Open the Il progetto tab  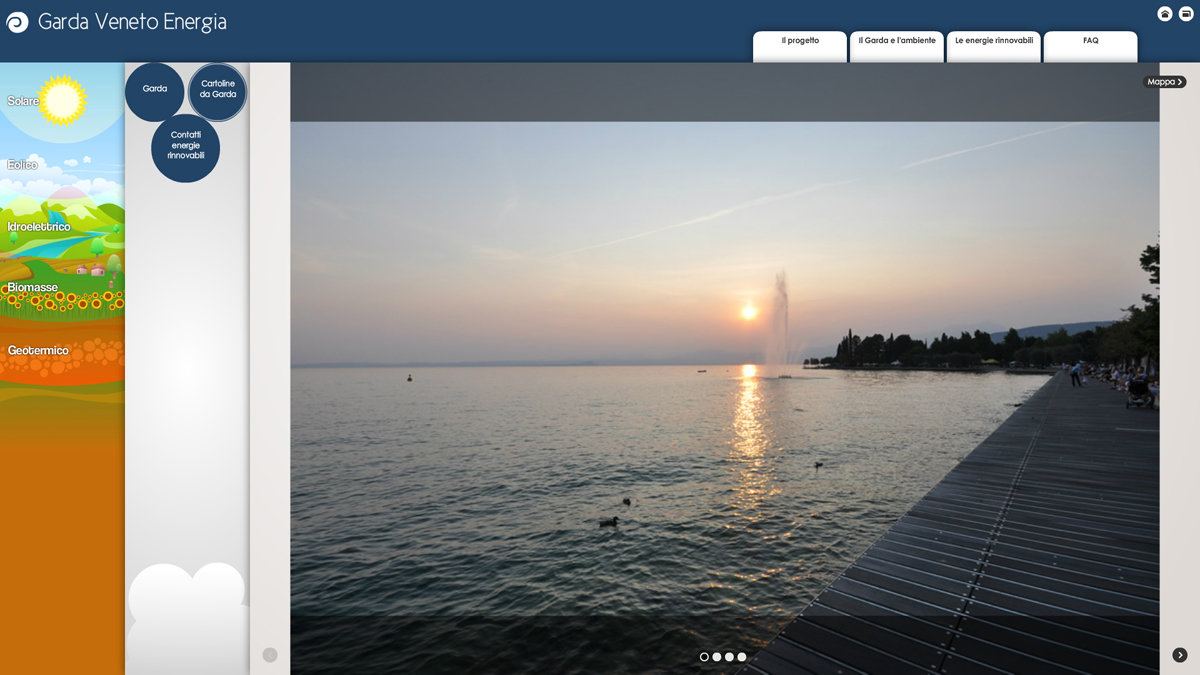(x=800, y=42)
